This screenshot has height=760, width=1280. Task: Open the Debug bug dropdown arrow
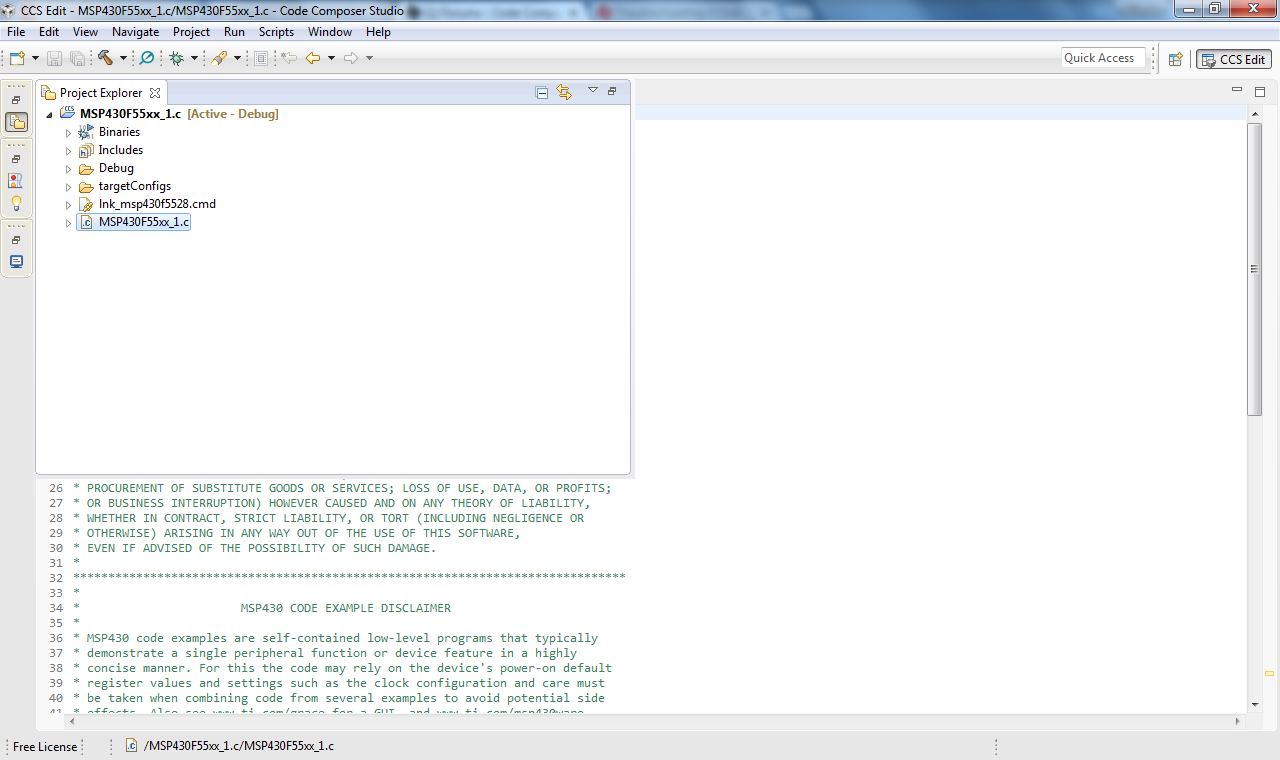tap(194, 58)
